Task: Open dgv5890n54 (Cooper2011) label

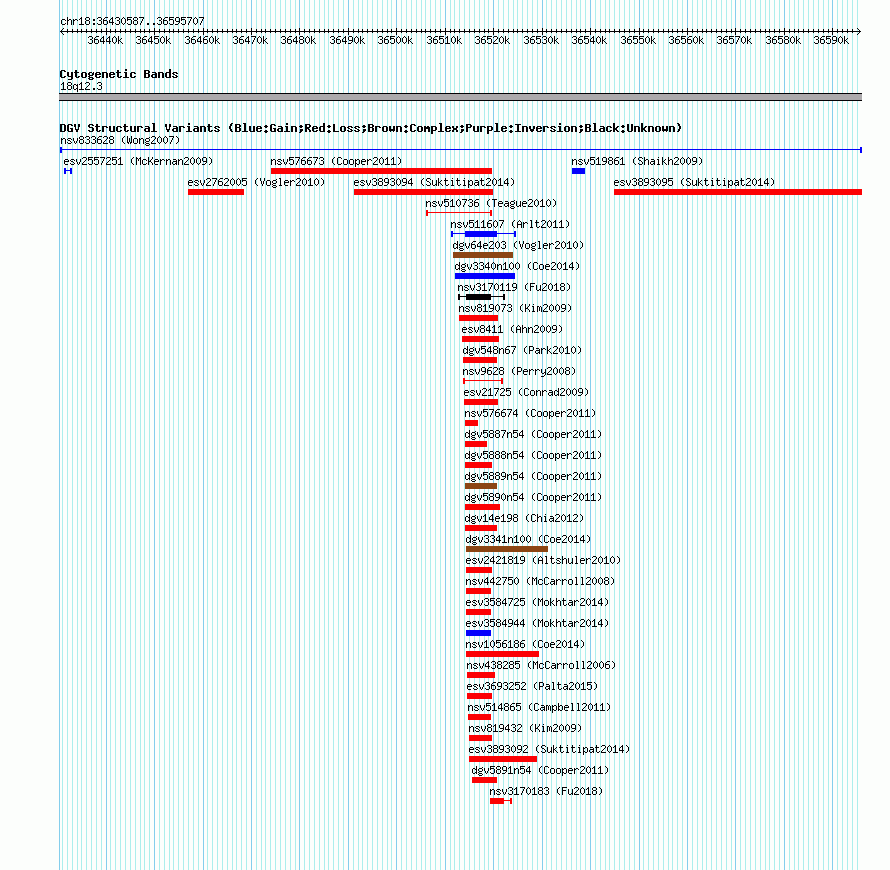Action: click(x=534, y=497)
